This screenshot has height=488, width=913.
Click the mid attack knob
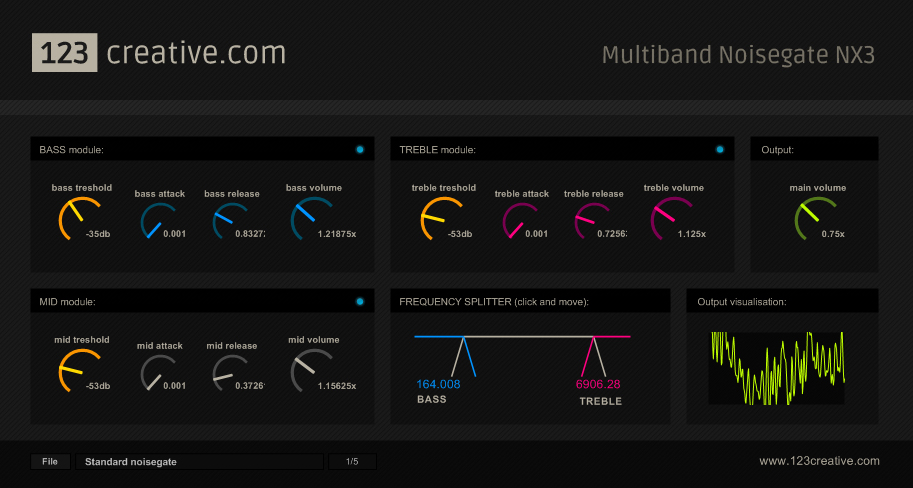coord(159,374)
